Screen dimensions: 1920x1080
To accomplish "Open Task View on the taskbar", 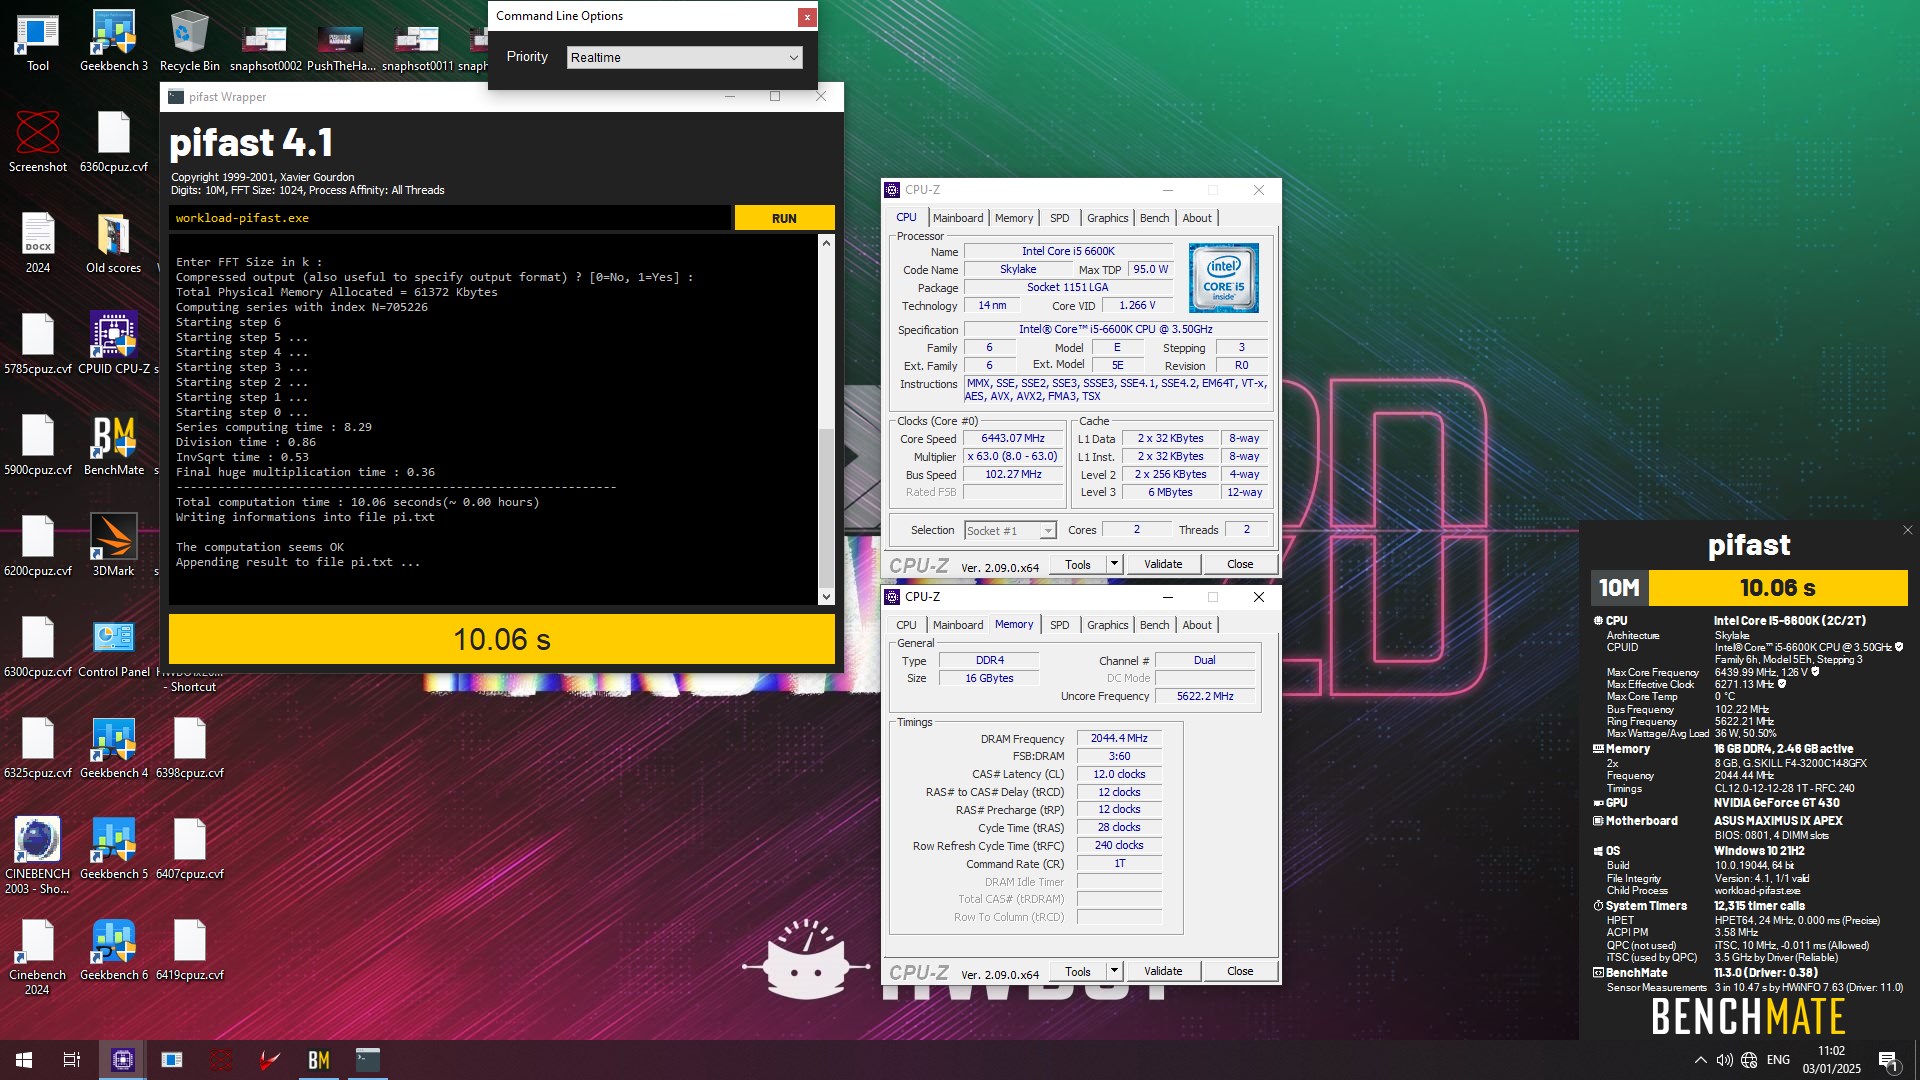I will point(72,1060).
